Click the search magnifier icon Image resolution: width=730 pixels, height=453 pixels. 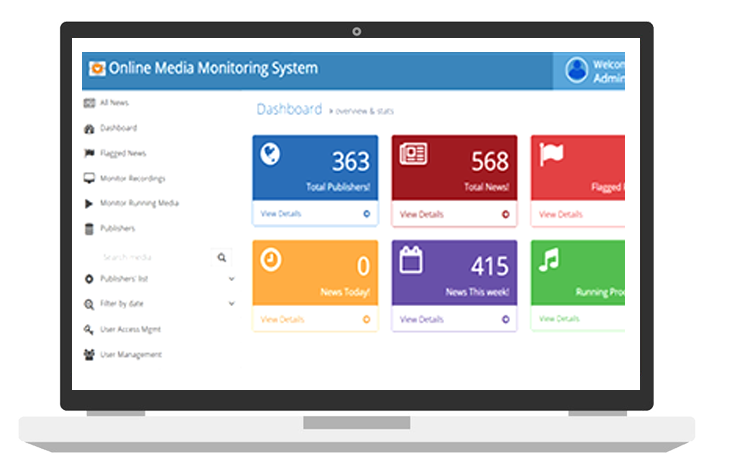click(222, 257)
